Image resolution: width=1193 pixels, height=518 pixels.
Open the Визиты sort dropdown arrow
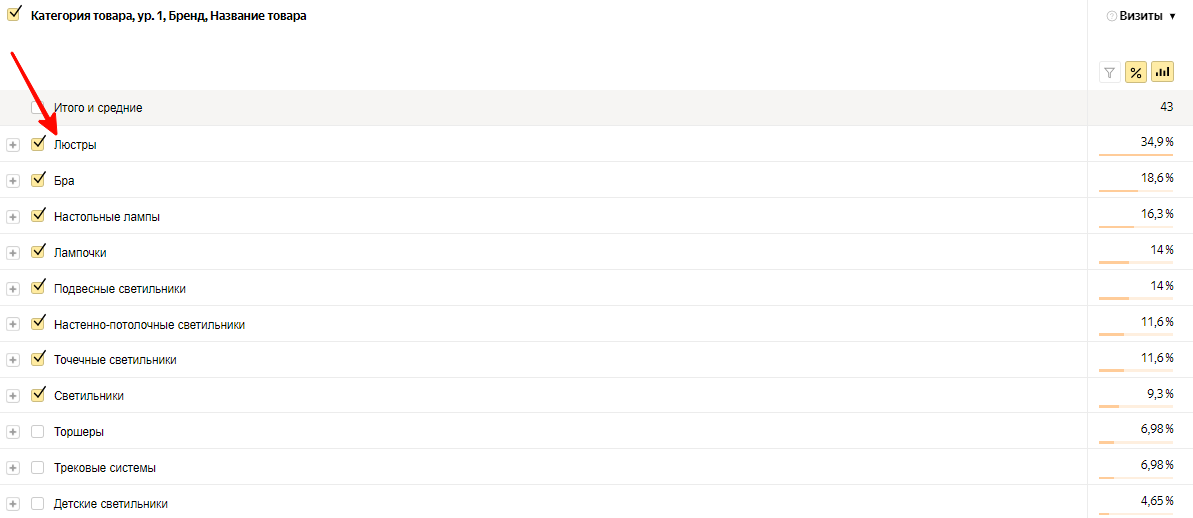click(x=1172, y=16)
